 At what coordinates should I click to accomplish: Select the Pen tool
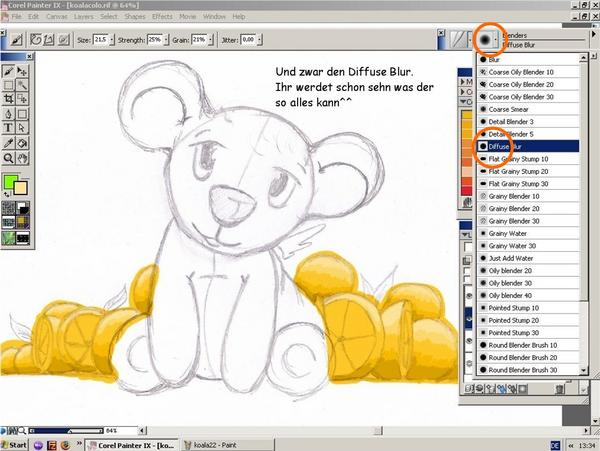pyautogui.click(x=8, y=114)
